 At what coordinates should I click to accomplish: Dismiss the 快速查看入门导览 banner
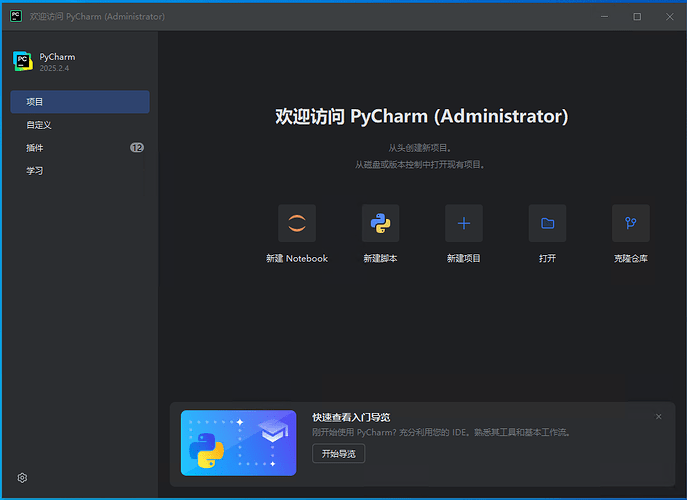coord(658,416)
